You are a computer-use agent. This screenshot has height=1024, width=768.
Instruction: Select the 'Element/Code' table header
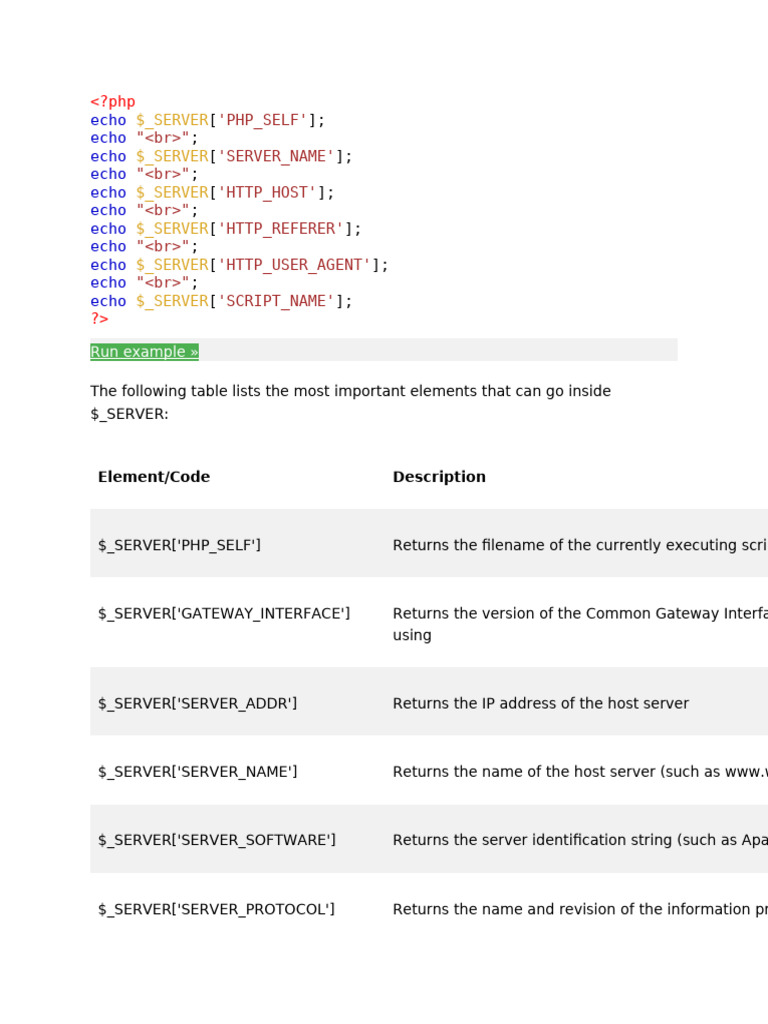[x=154, y=477]
